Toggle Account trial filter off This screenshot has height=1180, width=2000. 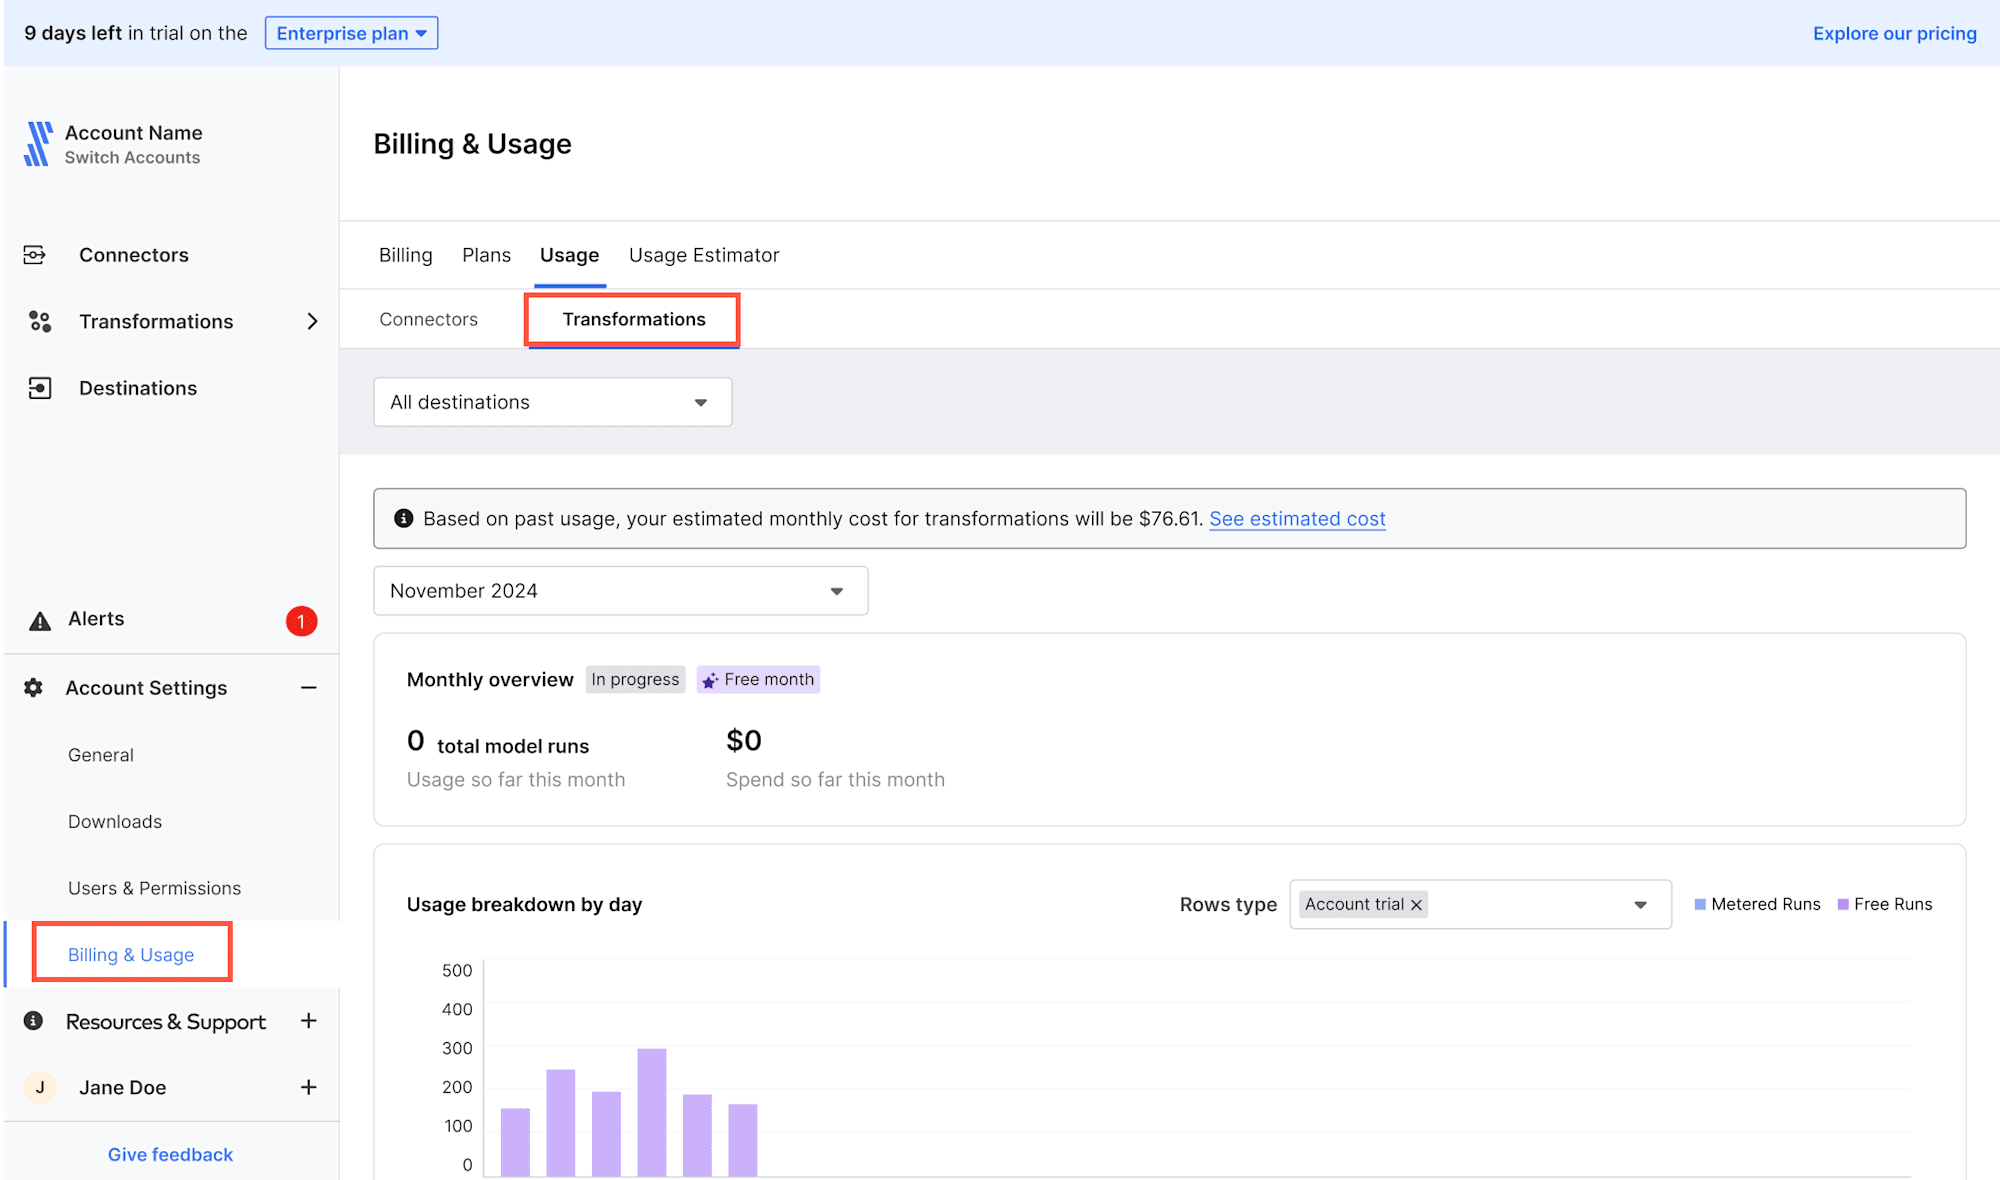[x=1414, y=903]
